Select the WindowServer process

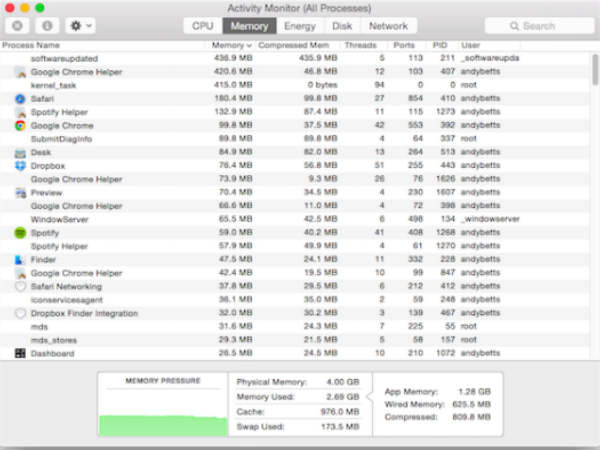pyautogui.click(x=295, y=219)
